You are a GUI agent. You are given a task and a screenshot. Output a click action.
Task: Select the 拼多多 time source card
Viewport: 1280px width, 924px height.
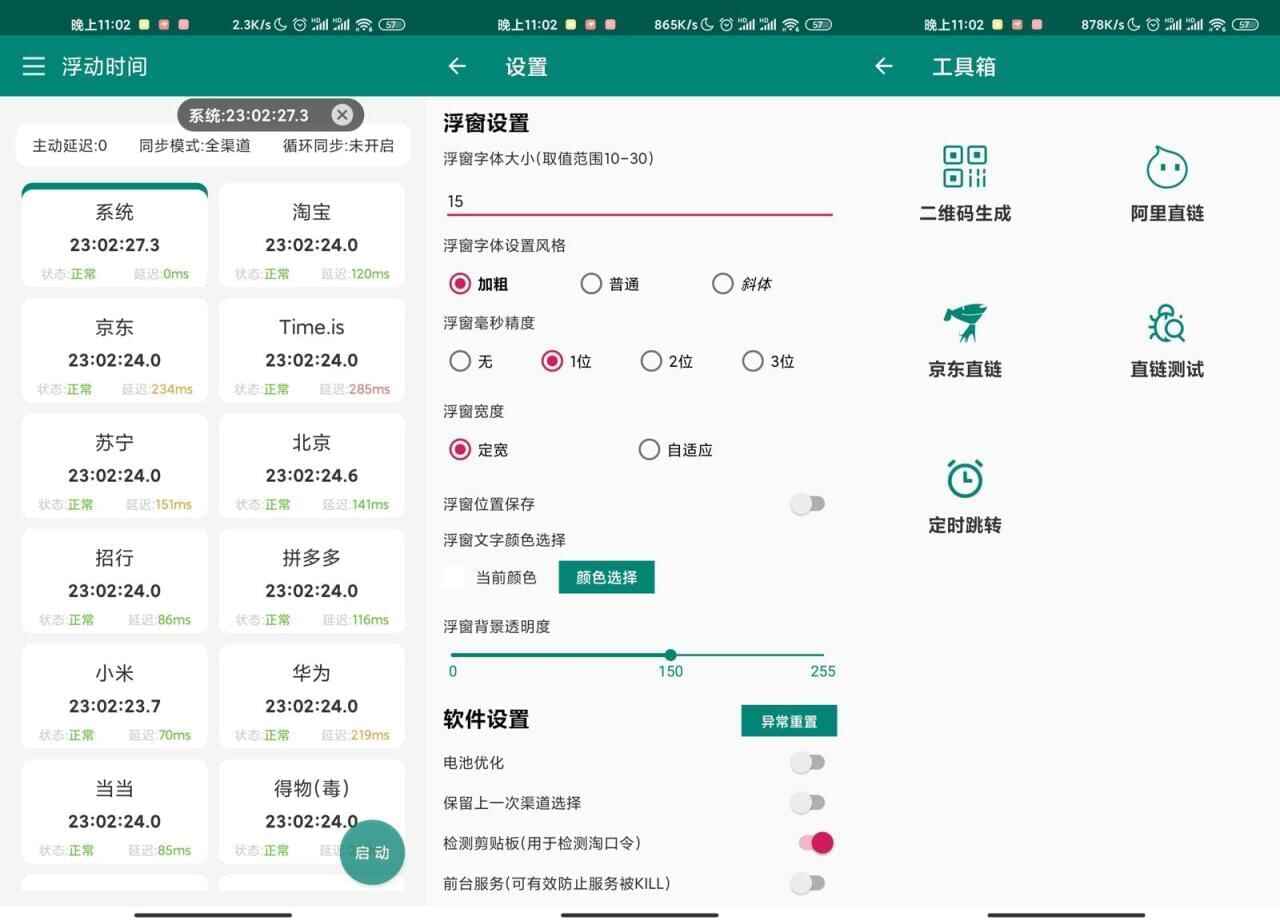click(x=311, y=581)
